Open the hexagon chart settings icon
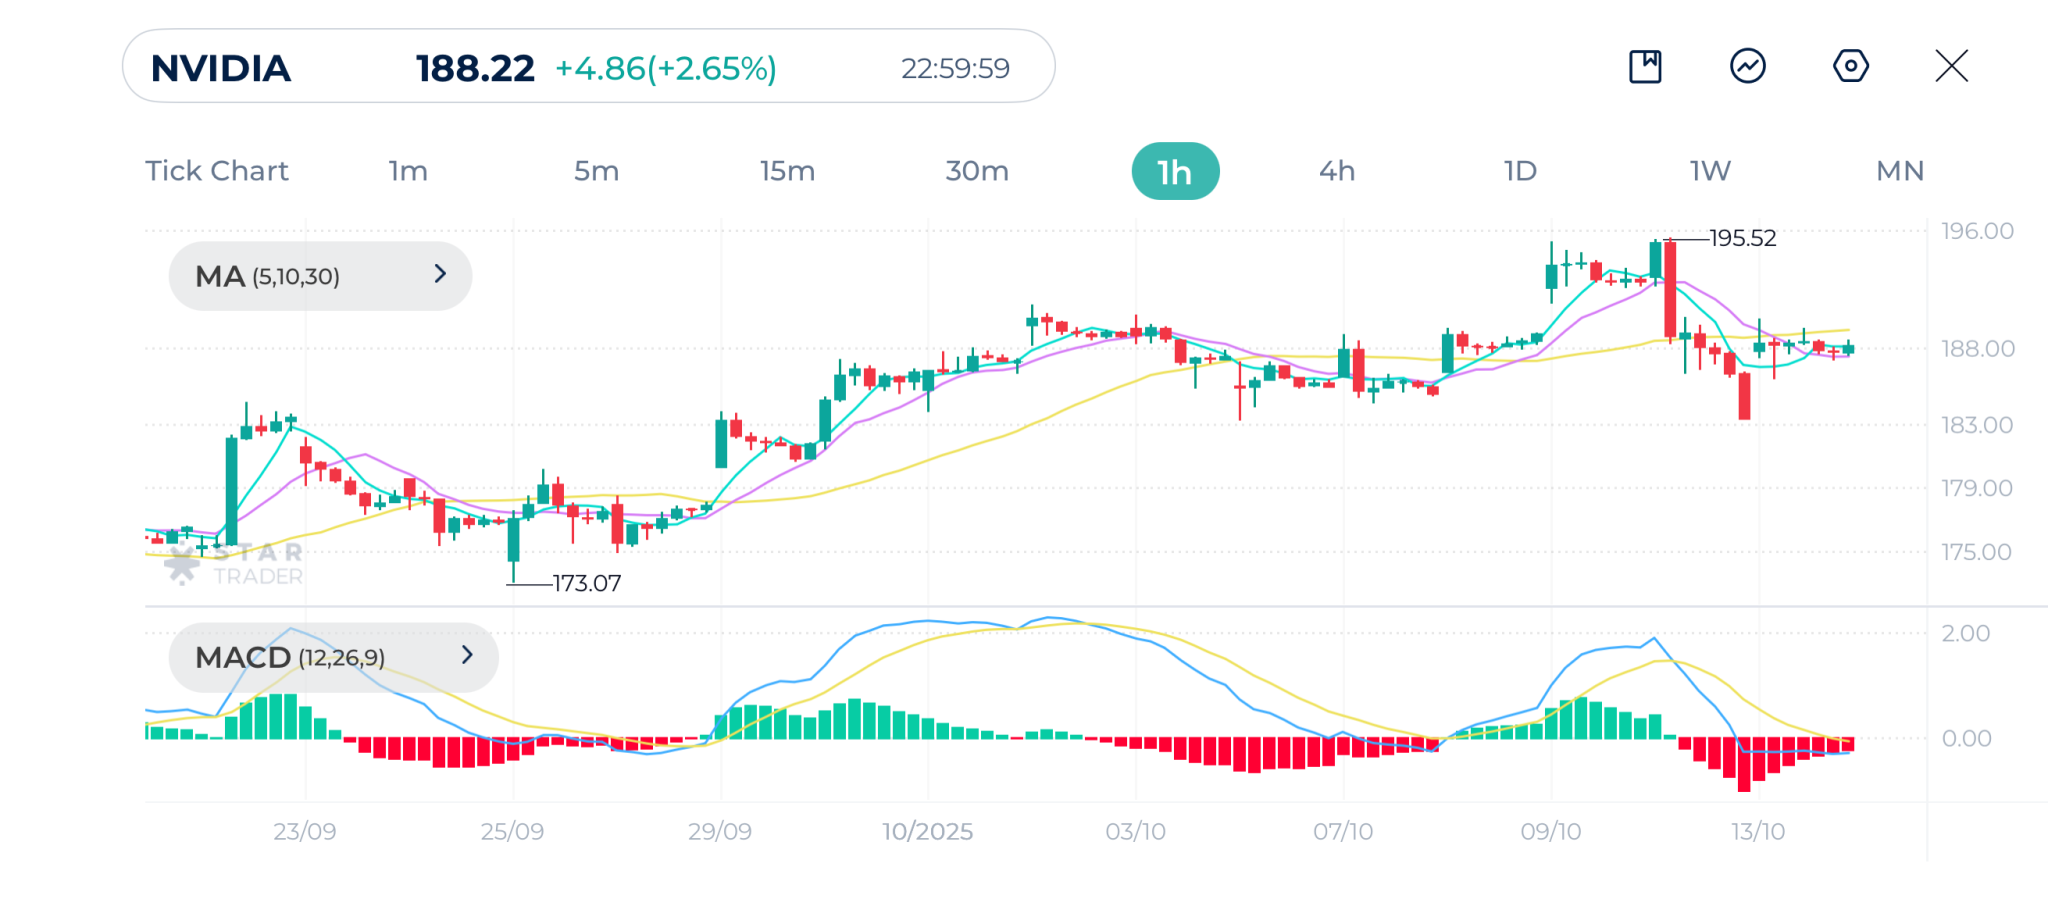2048x899 pixels. click(1850, 67)
